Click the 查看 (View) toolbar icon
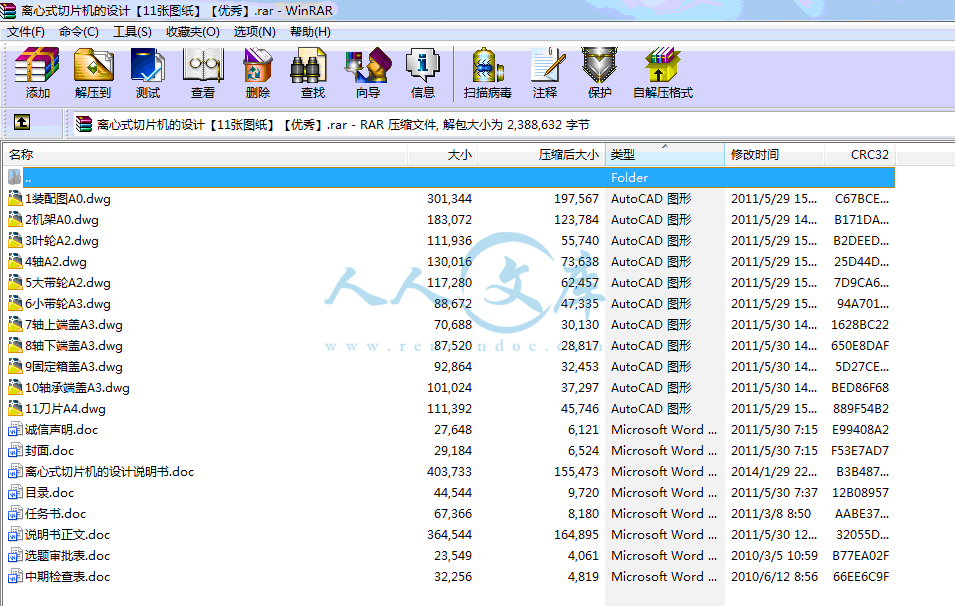Image resolution: width=955 pixels, height=606 pixels. 203,65
